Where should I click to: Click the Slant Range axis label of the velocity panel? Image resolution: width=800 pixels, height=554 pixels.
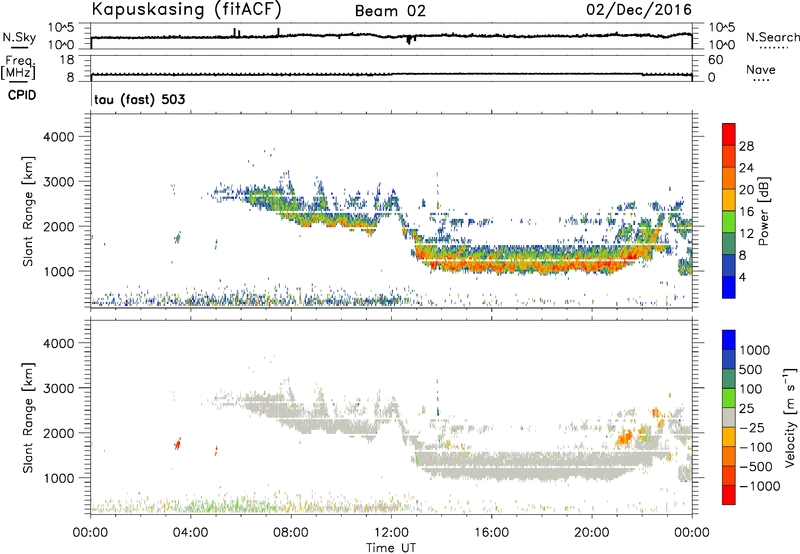tap(28, 417)
